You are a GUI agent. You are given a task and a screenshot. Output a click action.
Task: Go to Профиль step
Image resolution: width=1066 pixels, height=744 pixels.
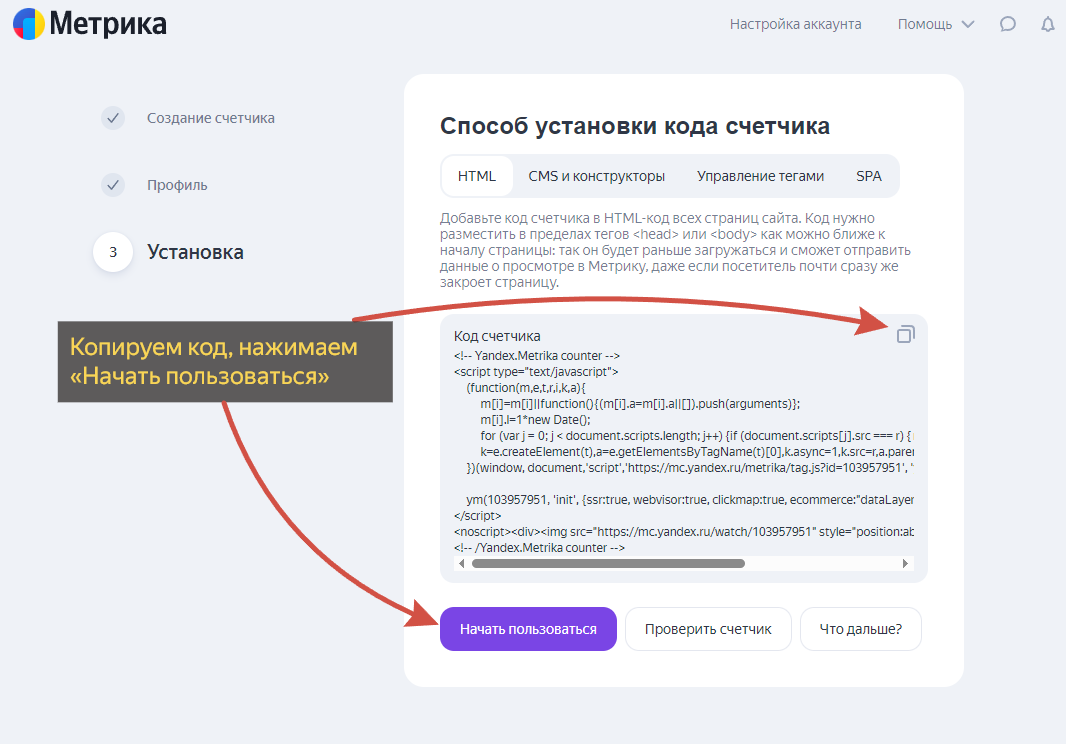point(177,185)
